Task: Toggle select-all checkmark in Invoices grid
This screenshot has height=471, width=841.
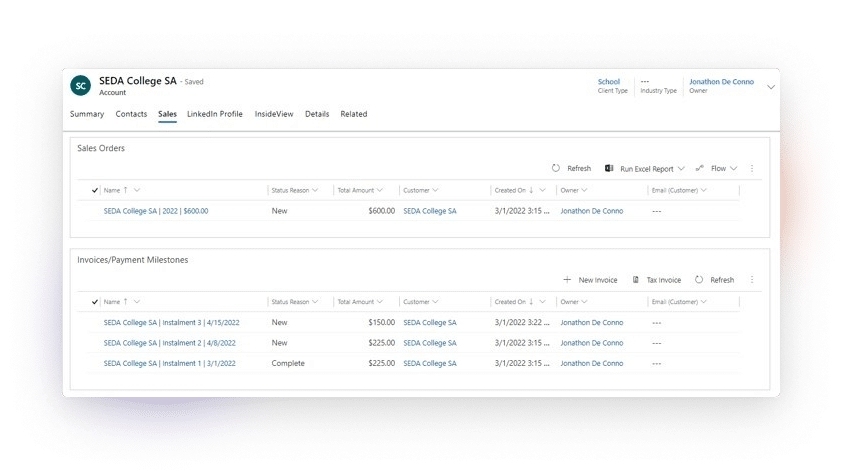Action: [94, 301]
